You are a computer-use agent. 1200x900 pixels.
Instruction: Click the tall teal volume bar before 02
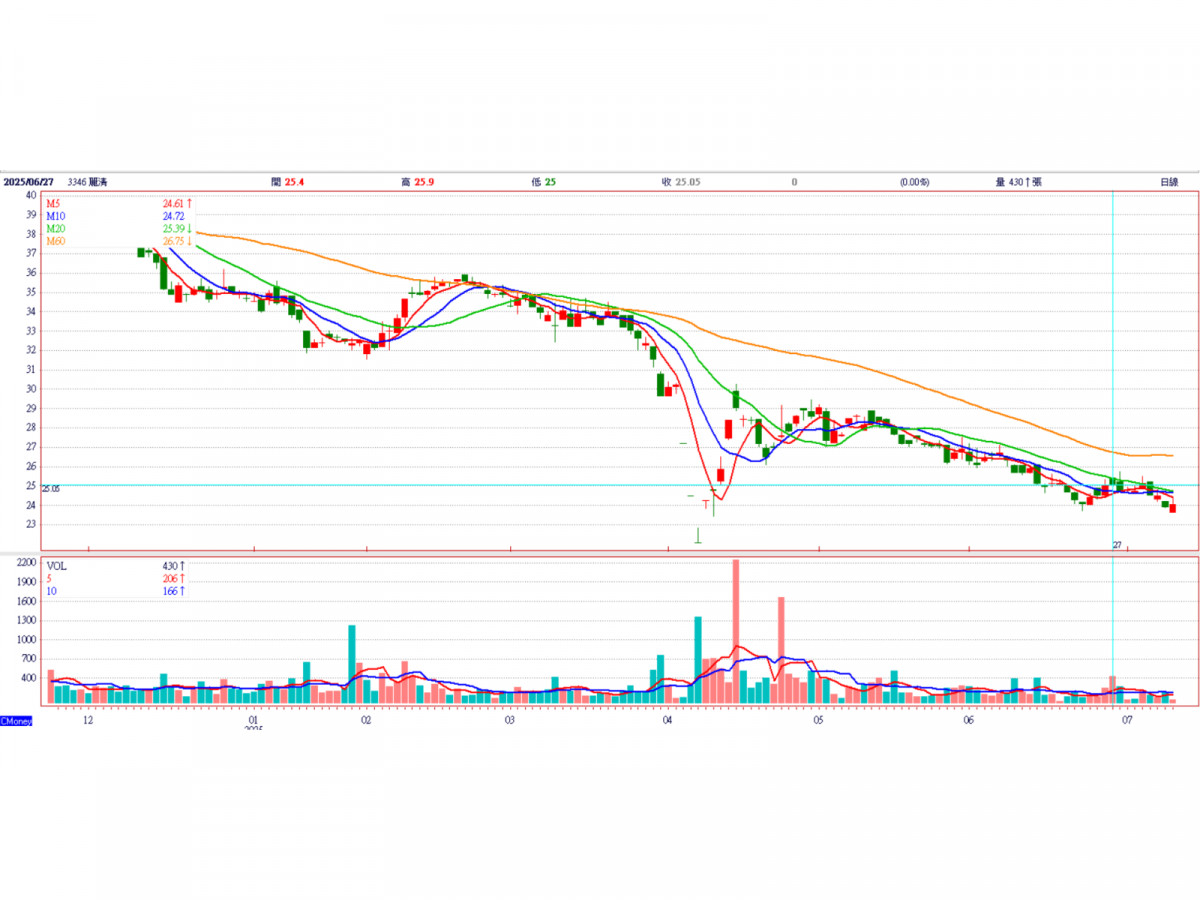pos(352,666)
